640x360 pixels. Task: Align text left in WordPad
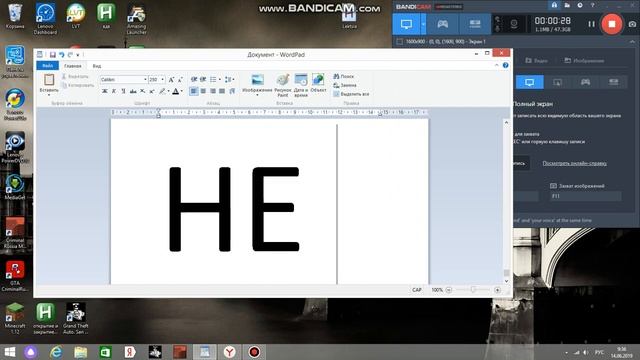pos(194,91)
